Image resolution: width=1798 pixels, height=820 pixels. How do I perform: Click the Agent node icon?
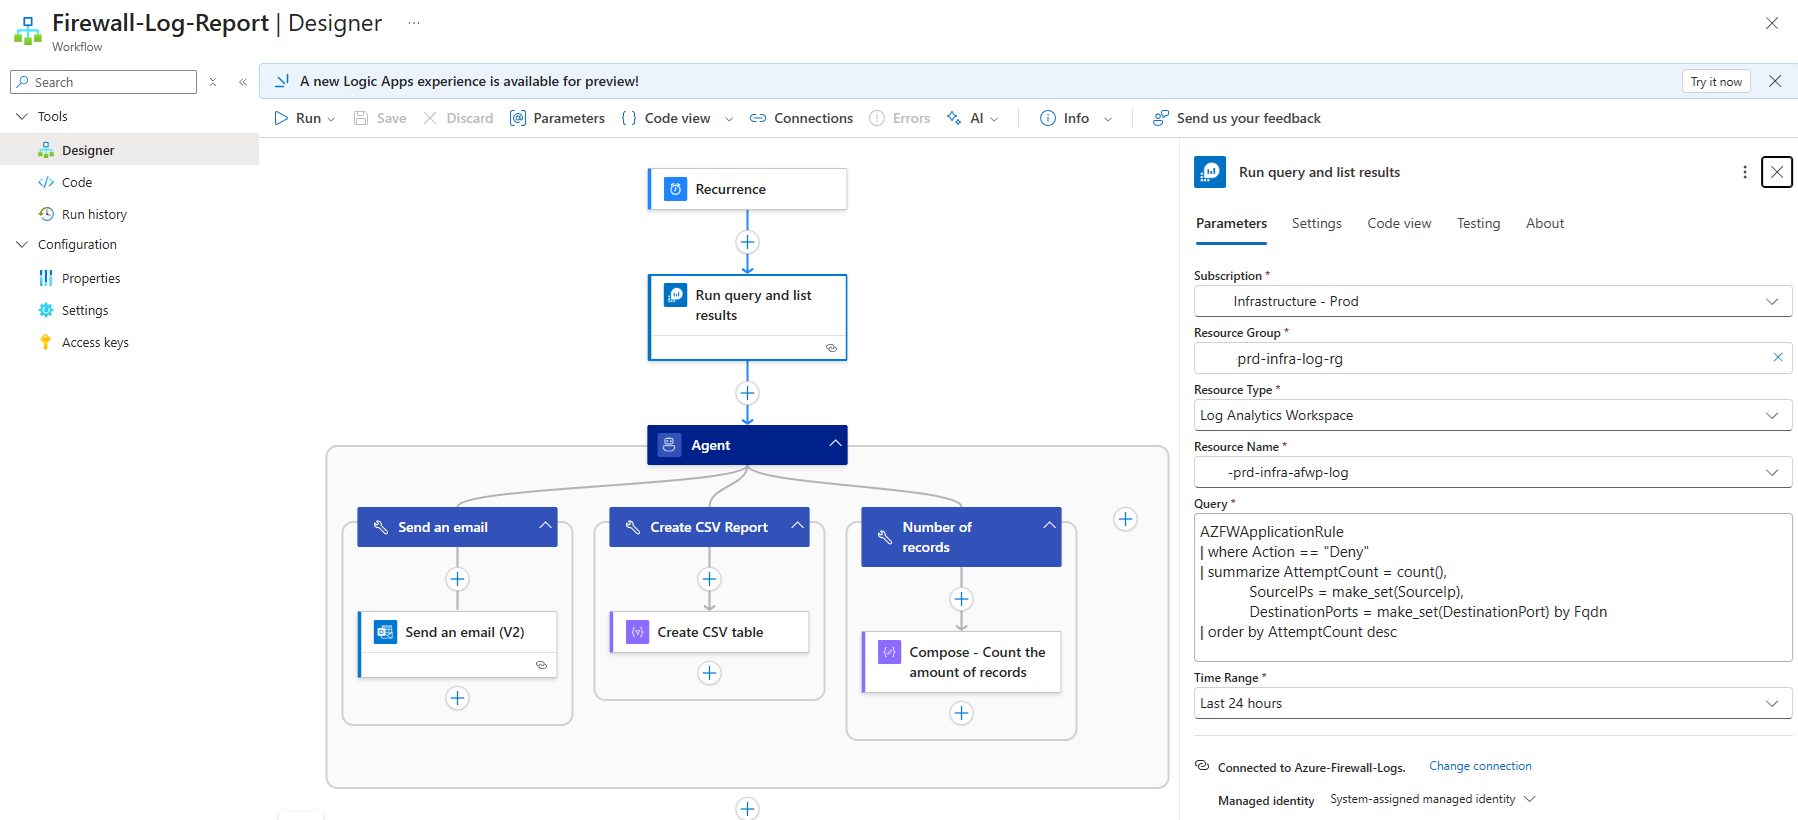[670, 445]
